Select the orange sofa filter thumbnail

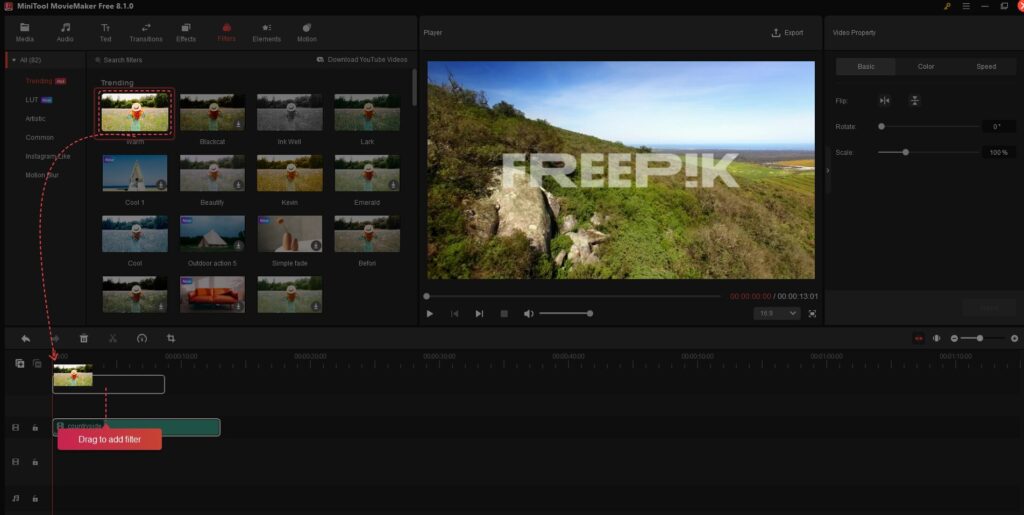[212, 294]
